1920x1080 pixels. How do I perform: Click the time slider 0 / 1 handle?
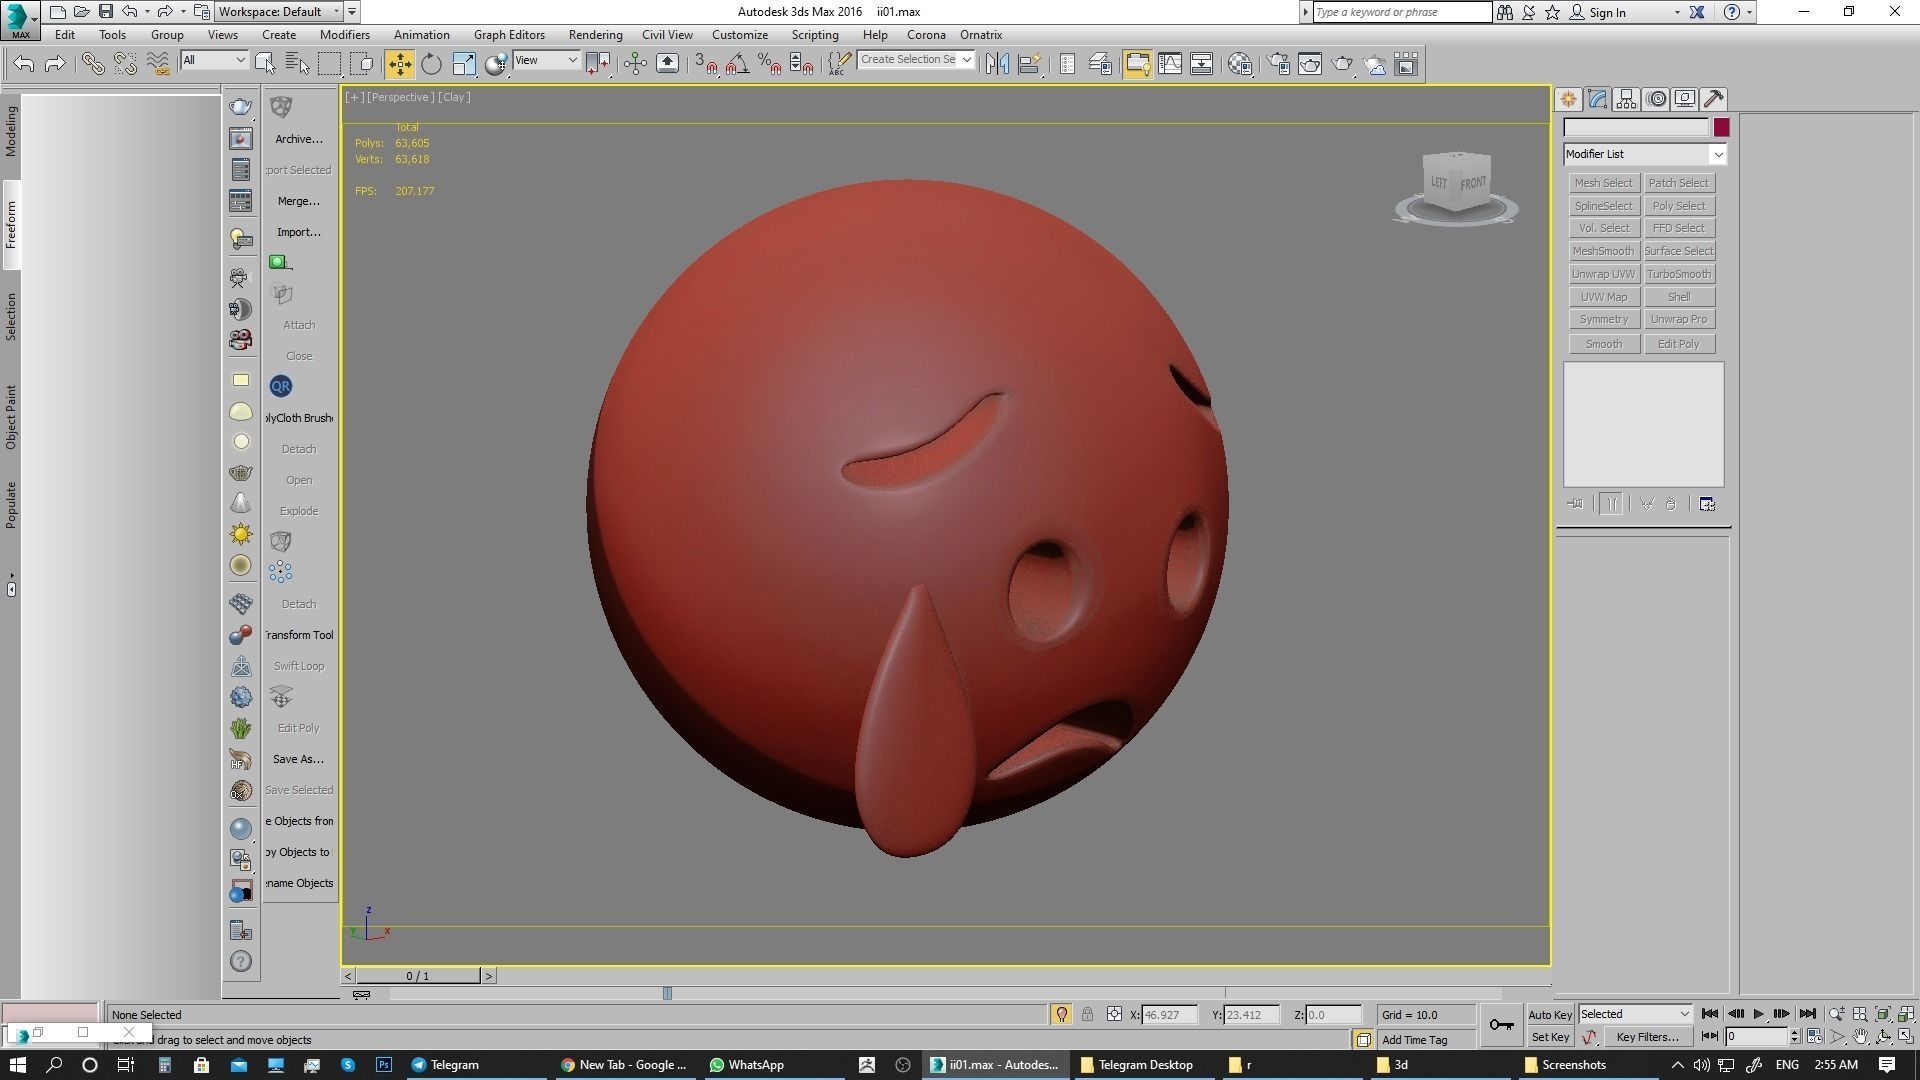[x=418, y=976]
